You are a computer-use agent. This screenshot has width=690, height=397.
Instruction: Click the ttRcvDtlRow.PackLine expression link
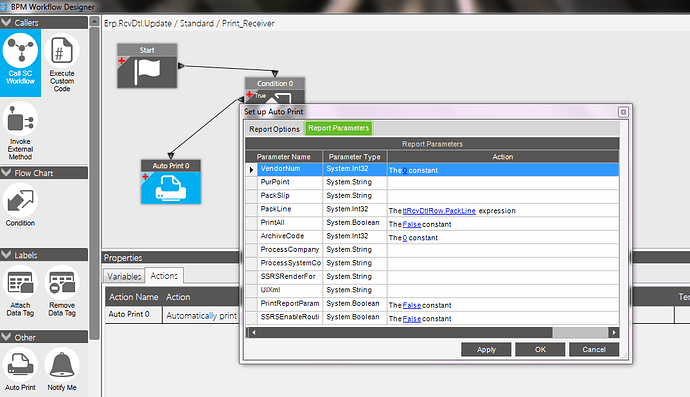pyautogui.click(x=439, y=211)
